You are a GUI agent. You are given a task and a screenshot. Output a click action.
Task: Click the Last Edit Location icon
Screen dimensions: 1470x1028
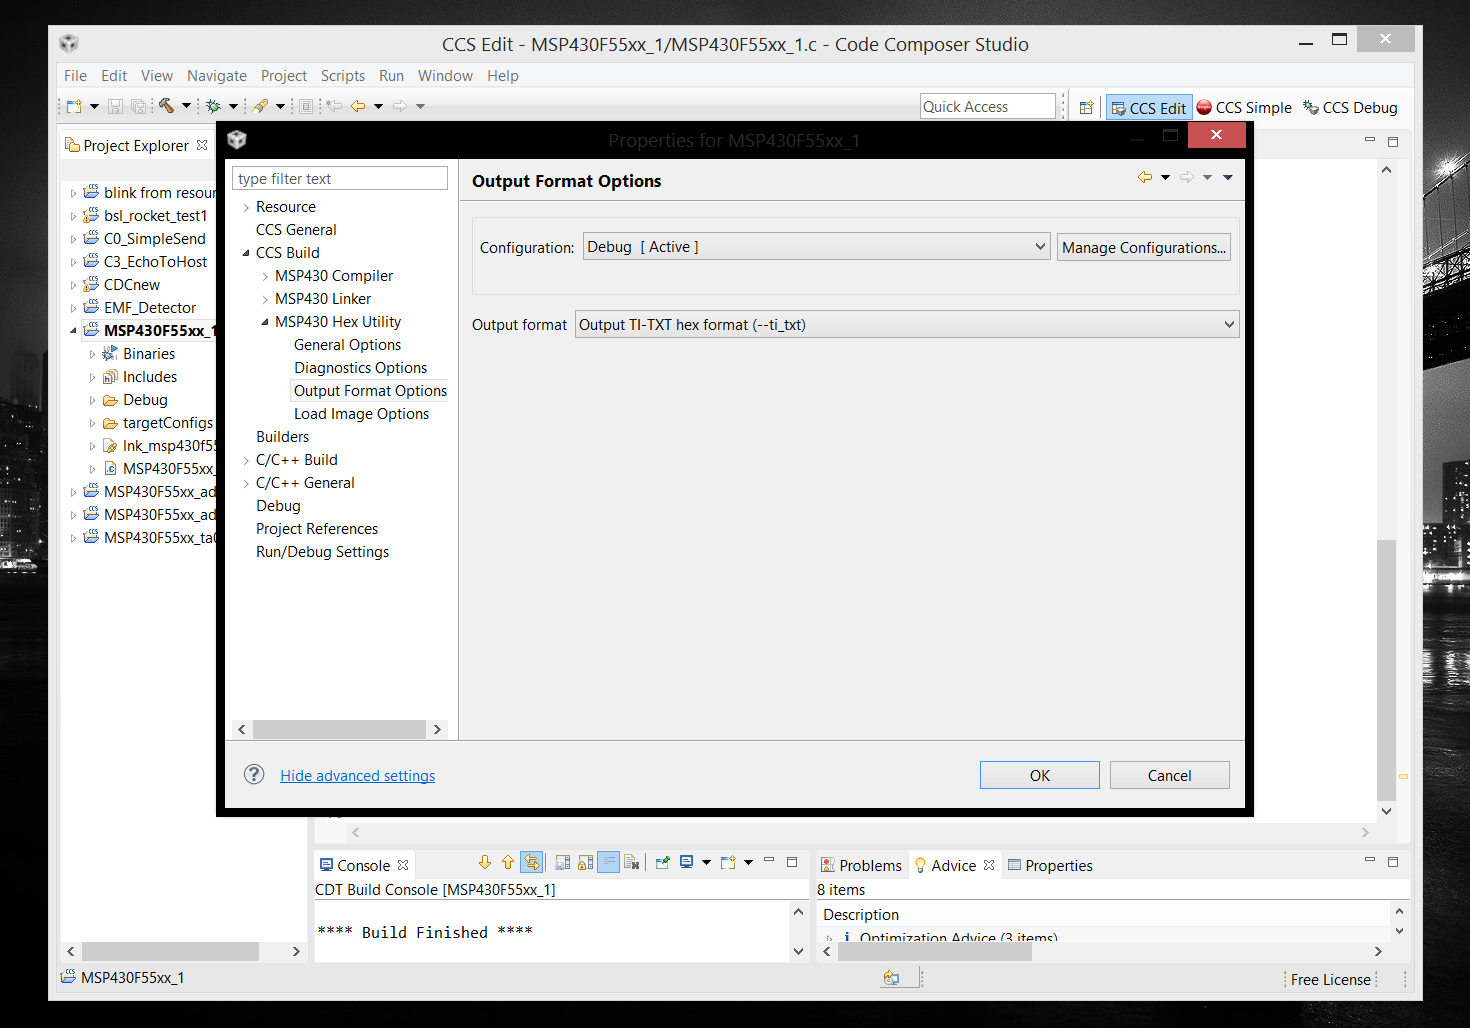click(x=334, y=106)
